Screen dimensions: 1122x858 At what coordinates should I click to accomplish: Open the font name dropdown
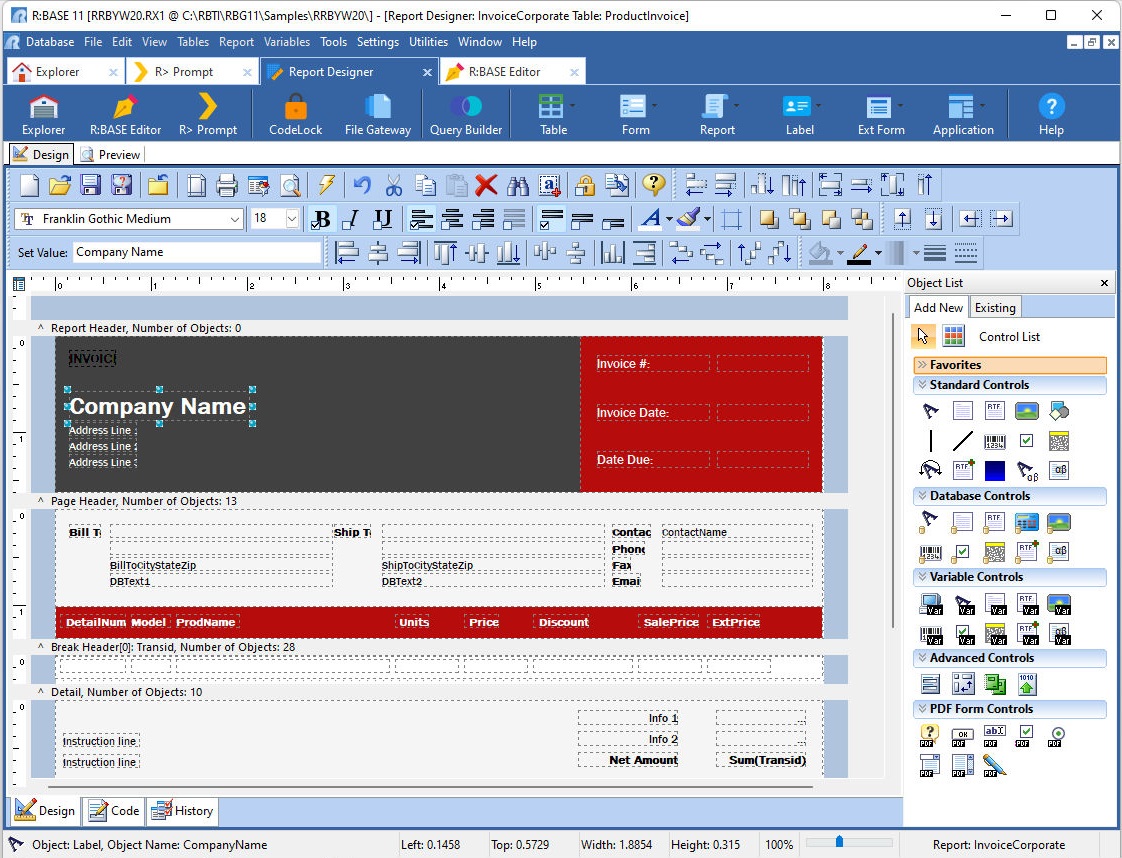click(235, 219)
